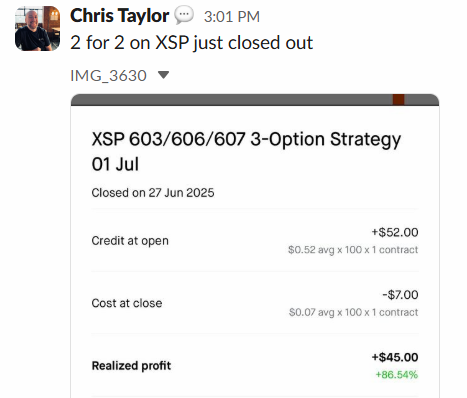467x398 pixels.
Task: Click the 3:01 PM message timestamp
Action: point(232,17)
